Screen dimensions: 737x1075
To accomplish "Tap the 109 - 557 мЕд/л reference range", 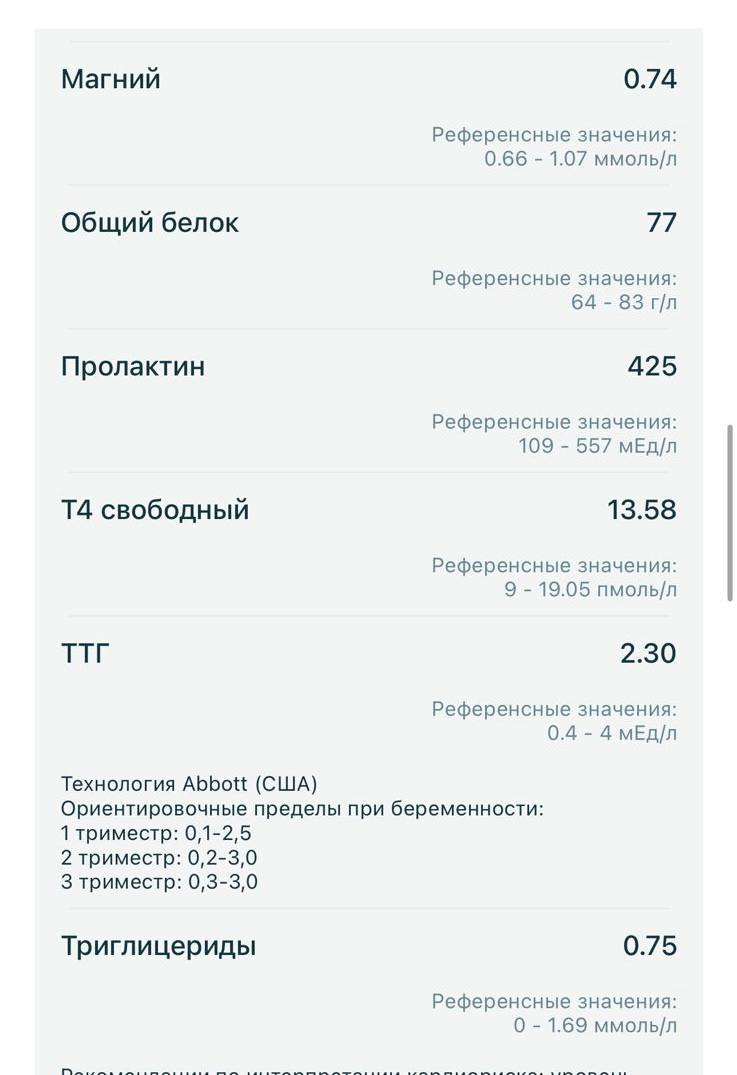I will click(x=597, y=446).
